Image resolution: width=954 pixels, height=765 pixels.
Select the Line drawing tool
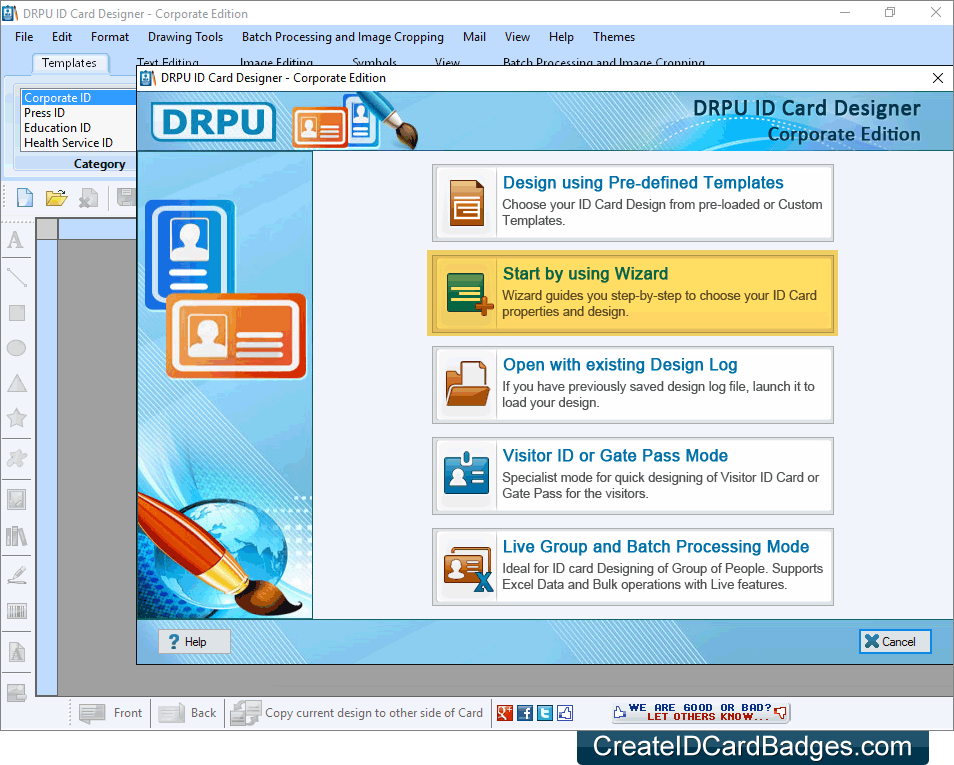click(16, 277)
